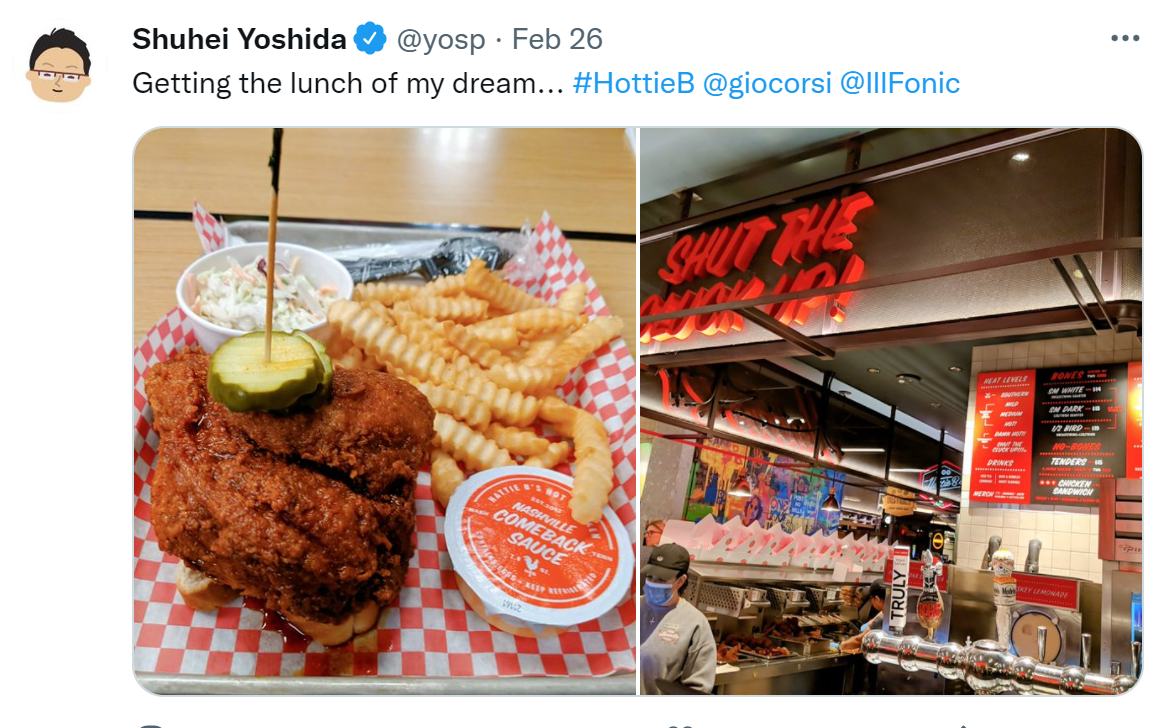Screen dimensions: 1166x728
Task: Click the TRULY tap handle in photo
Action: [899, 591]
